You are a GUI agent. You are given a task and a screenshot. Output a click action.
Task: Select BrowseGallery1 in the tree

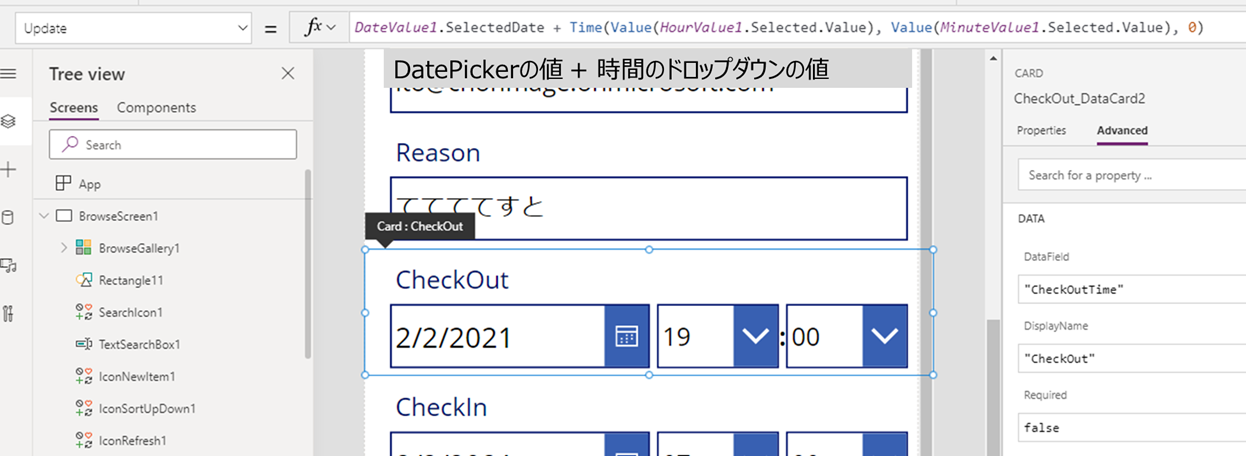[139, 248]
